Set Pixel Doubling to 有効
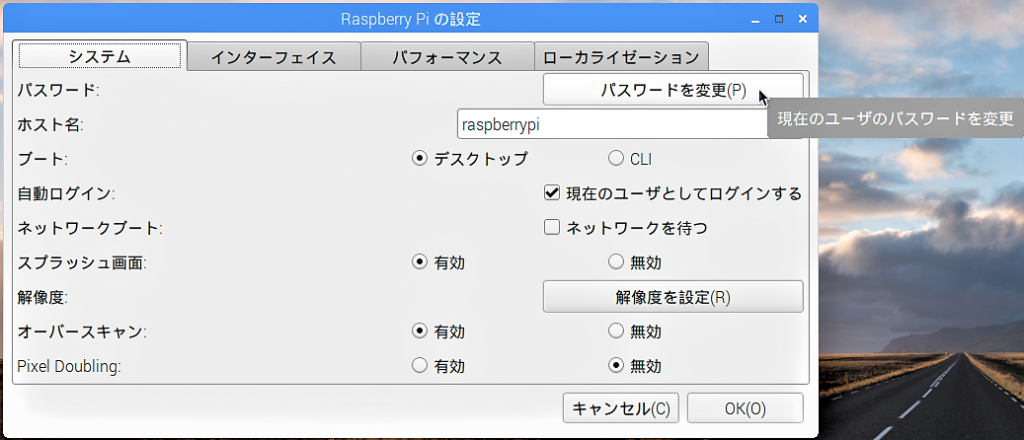This screenshot has height=440, width=1024. tap(438, 366)
